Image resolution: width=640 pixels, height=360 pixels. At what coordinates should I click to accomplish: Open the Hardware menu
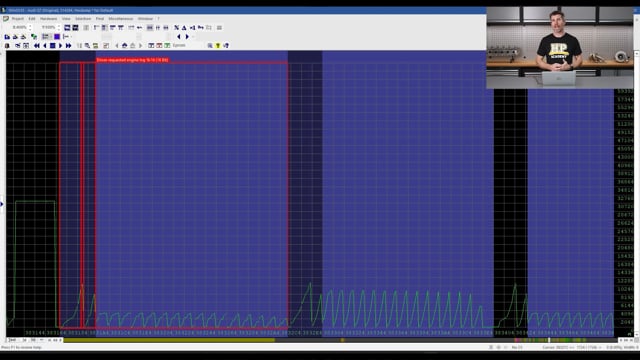click(49, 19)
